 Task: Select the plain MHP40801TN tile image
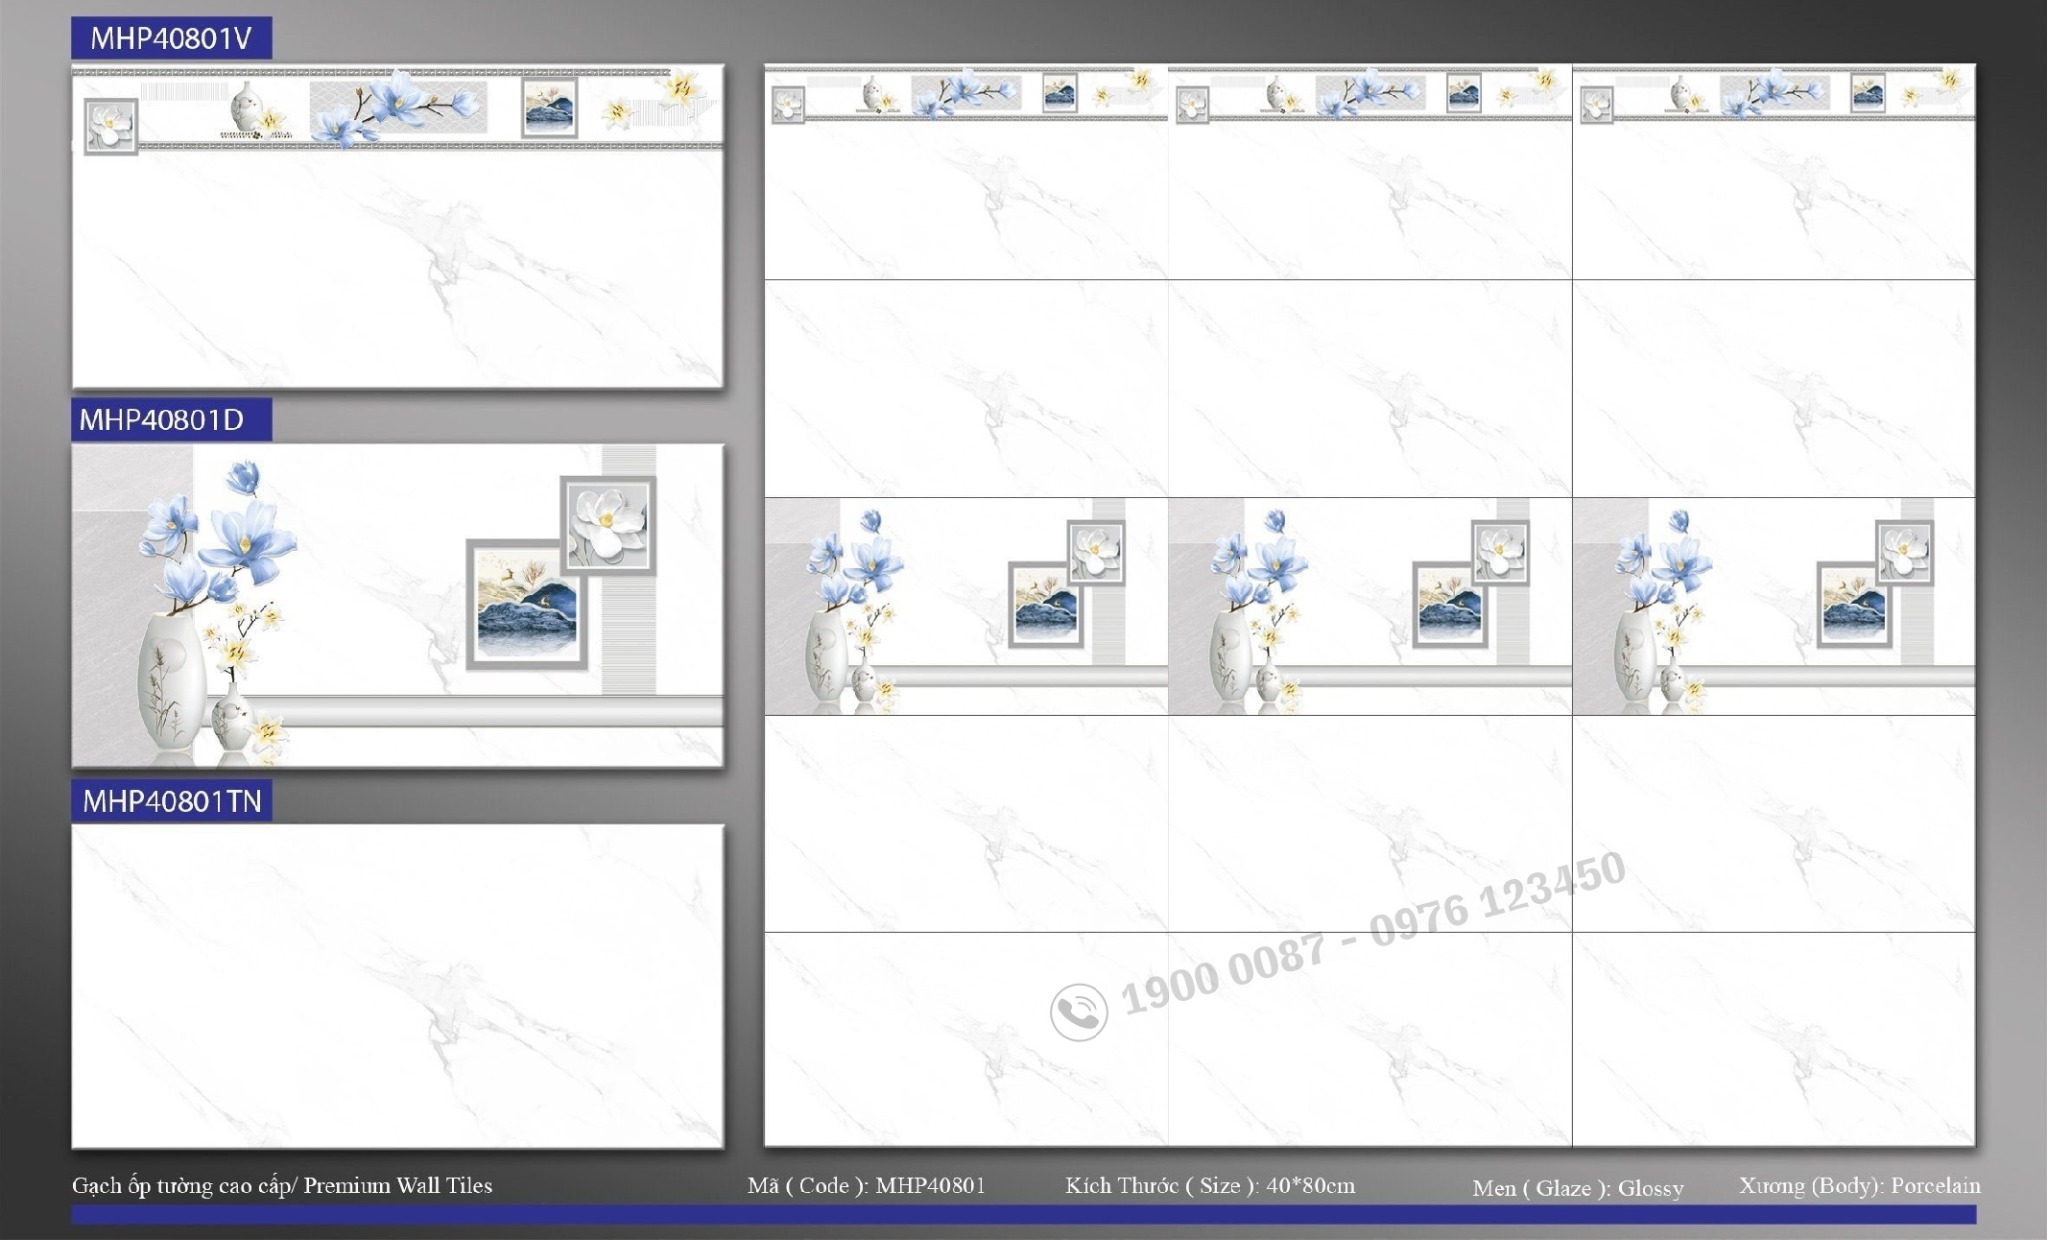tap(398, 986)
